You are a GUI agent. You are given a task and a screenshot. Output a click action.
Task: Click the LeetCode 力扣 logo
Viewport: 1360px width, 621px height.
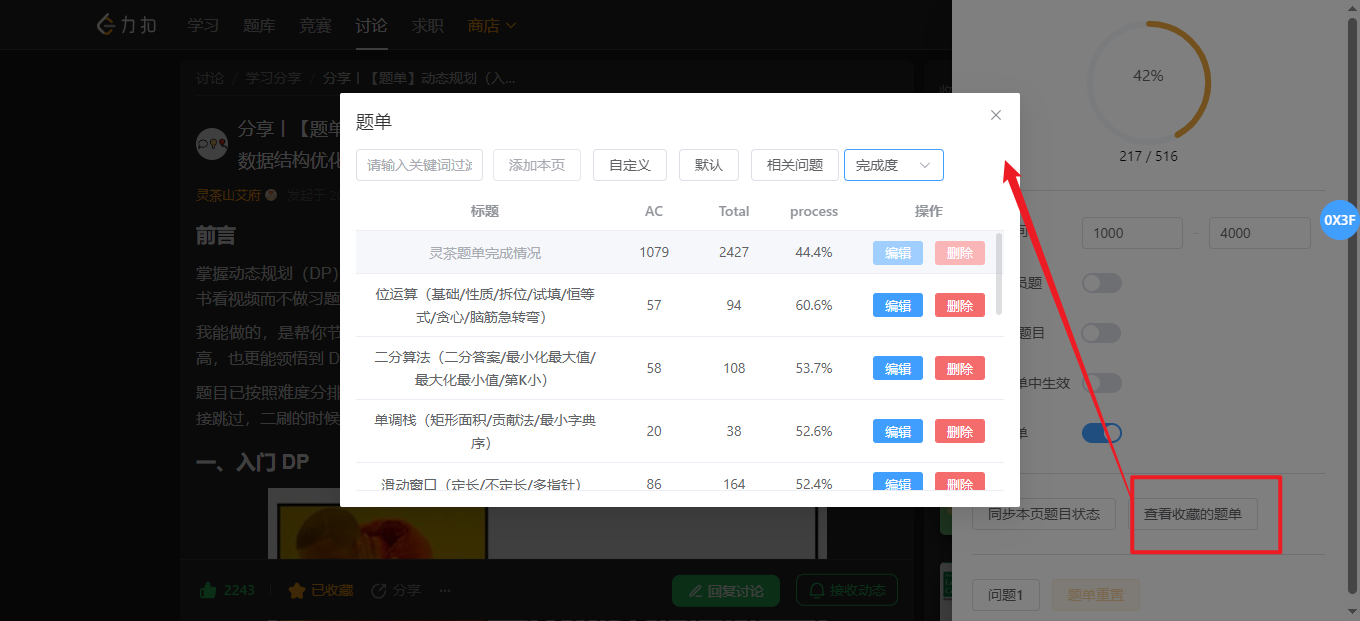[127, 25]
